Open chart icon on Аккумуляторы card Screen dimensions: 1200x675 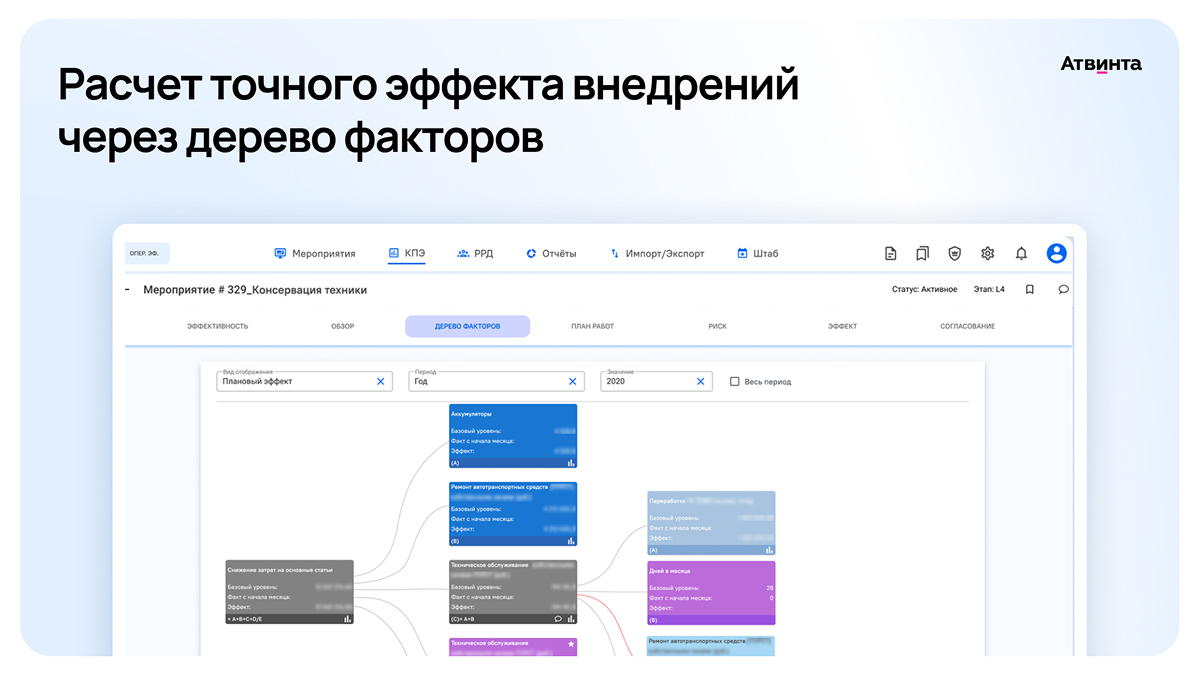571,463
